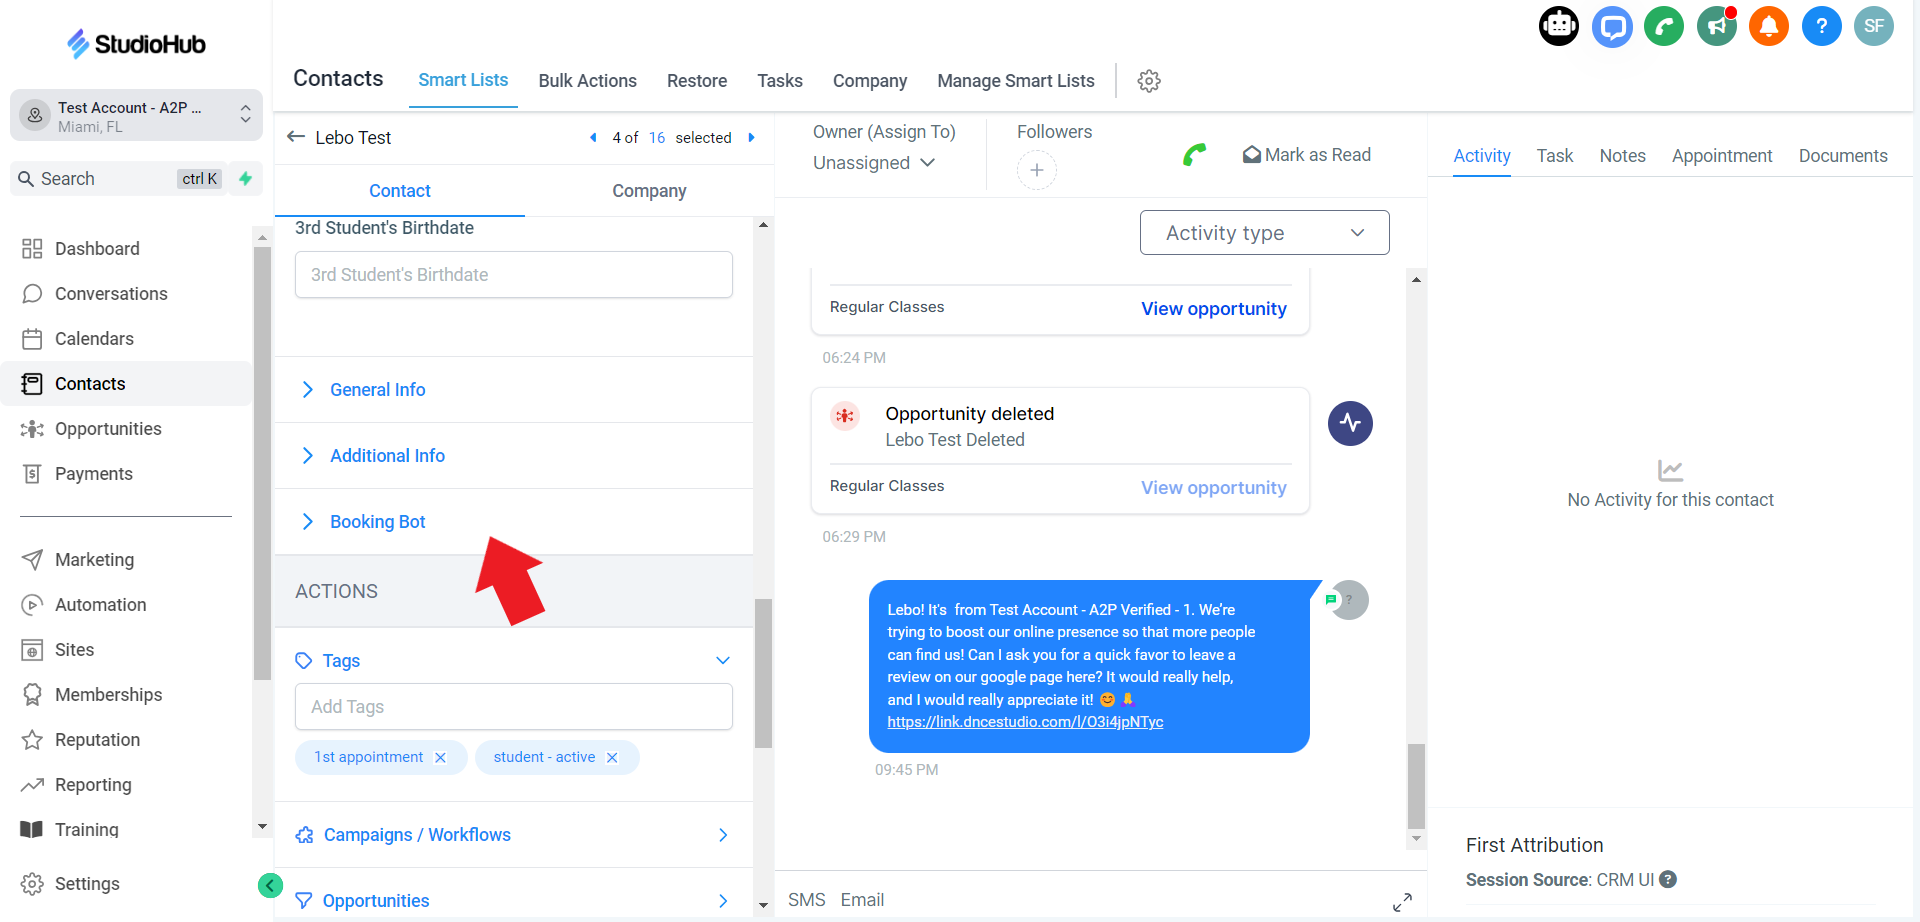
Task: Click the Add Tags input
Action: (514, 706)
